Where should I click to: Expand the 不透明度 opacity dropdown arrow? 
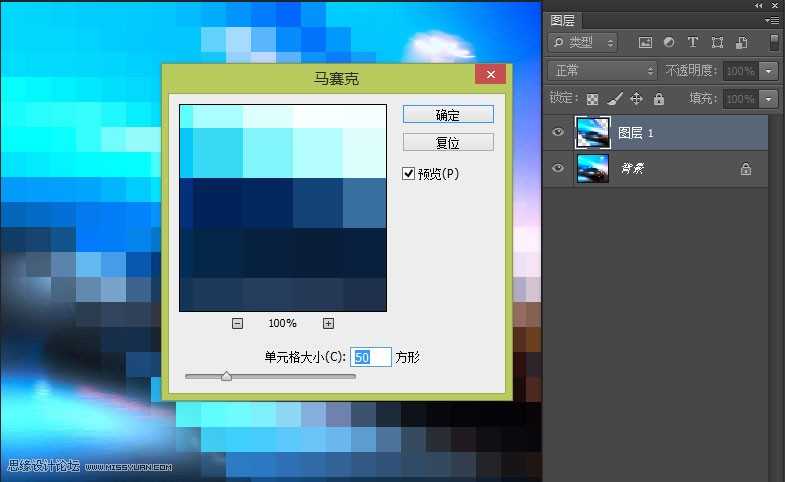tap(768, 71)
